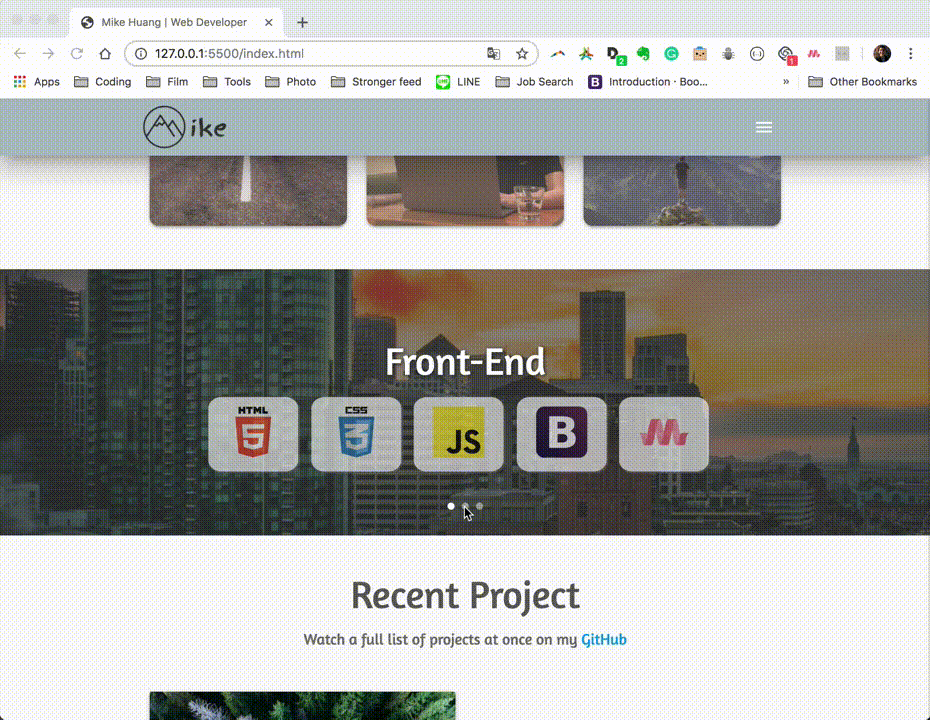The width and height of the screenshot is (930, 720).
Task: Click the Bootstrap B skill icon
Action: 562,434
